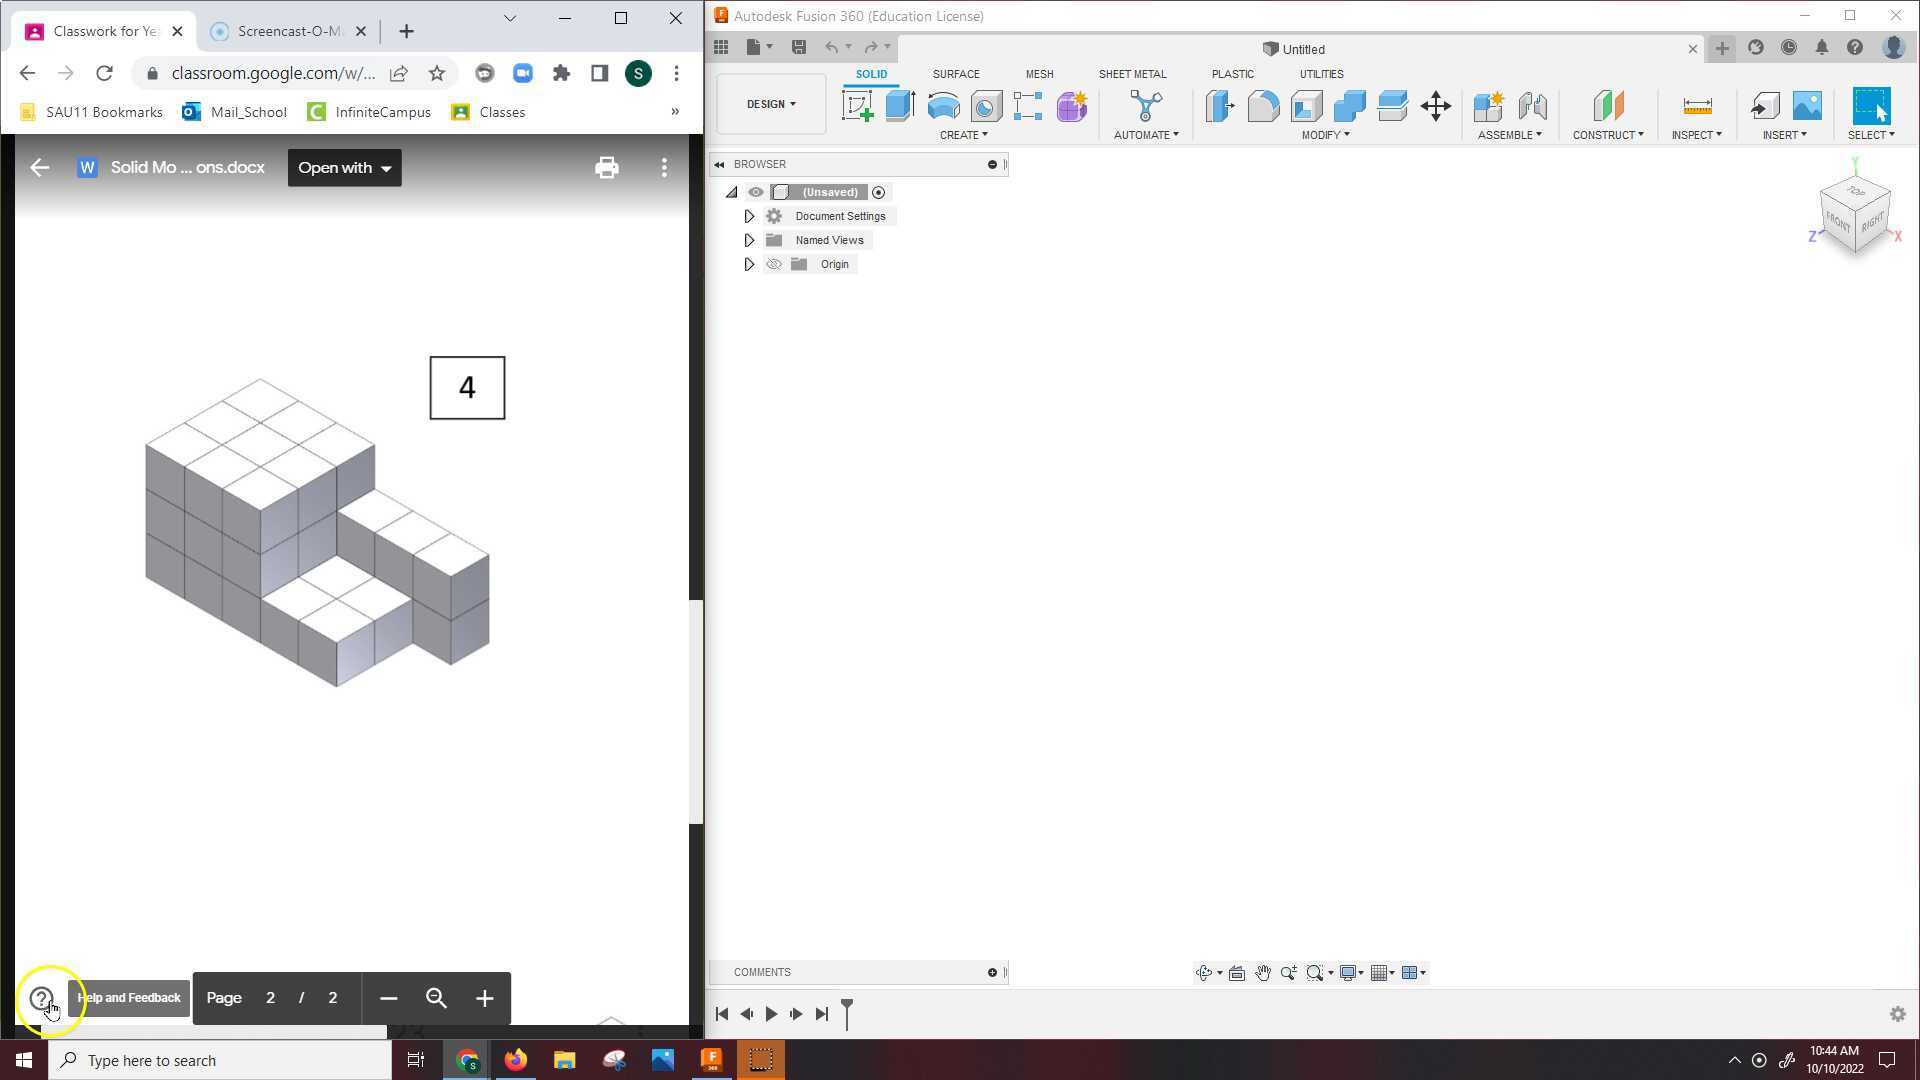Switch to the SURFACE tab
This screenshot has width=1920, height=1080.
point(956,74)
